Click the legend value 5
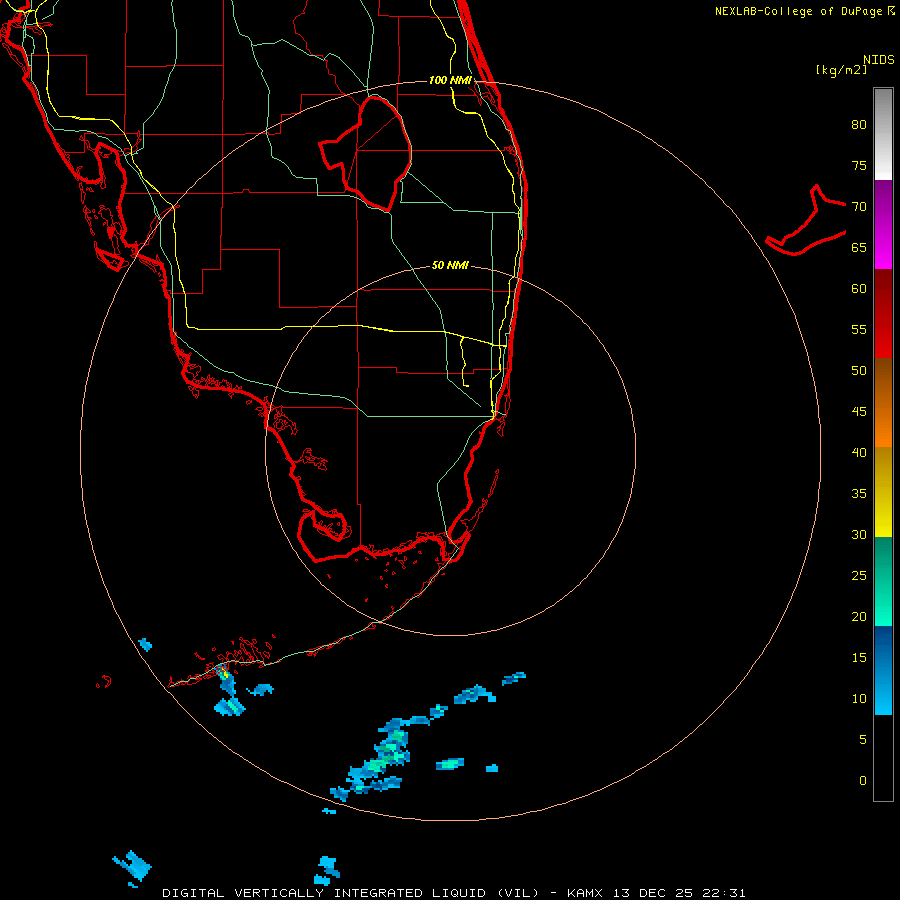The image size is (900, 900). (x=863, y=740)
